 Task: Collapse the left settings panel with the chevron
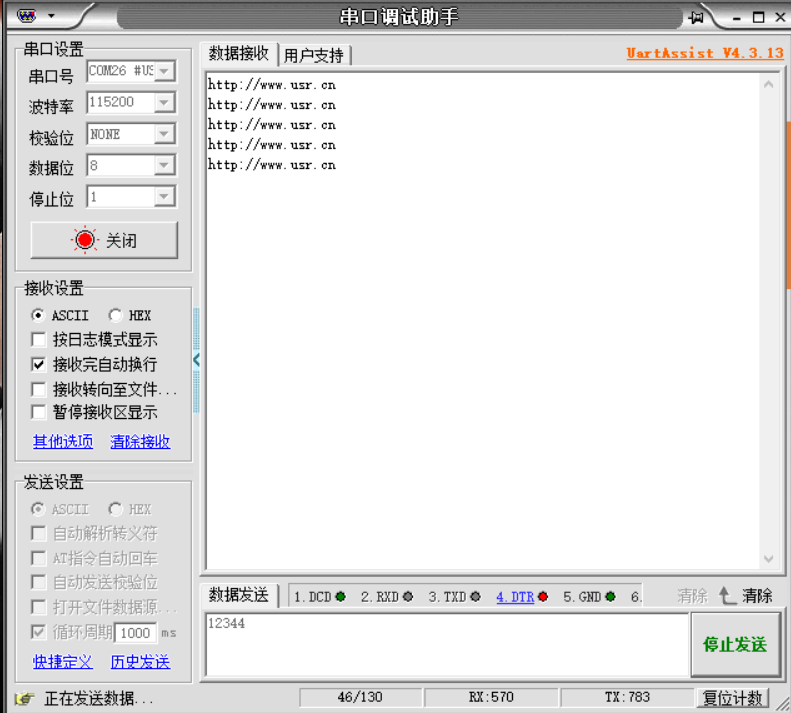point(197,360)
